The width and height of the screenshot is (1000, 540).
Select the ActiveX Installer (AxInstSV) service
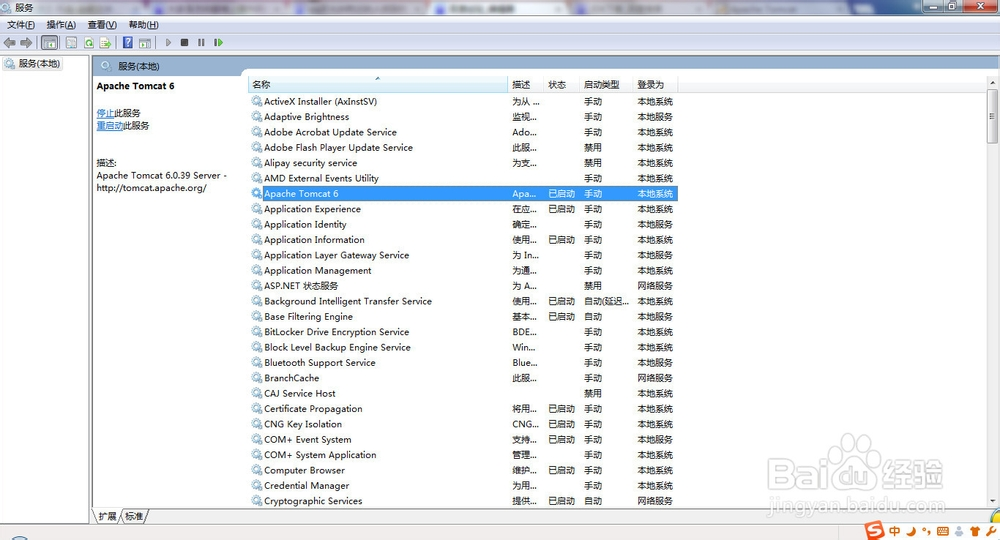tap(462, 101)
